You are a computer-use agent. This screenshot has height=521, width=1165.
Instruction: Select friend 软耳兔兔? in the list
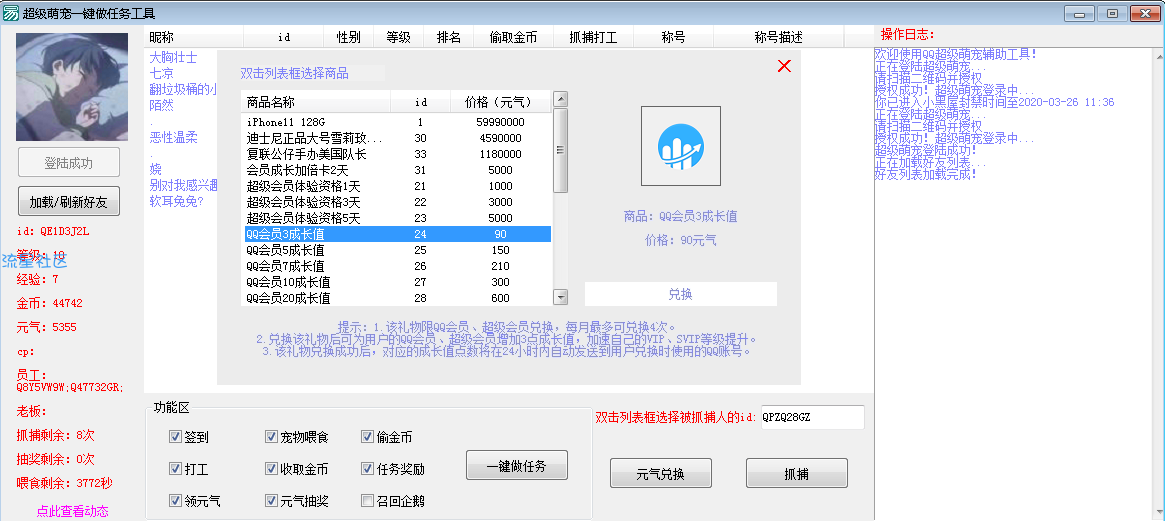(176, 201)
